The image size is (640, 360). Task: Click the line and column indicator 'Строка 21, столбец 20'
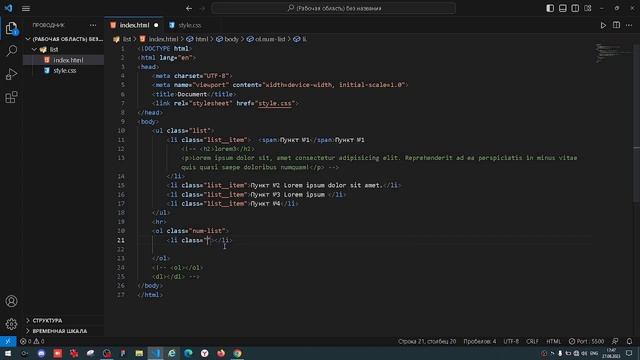(427, 341)
